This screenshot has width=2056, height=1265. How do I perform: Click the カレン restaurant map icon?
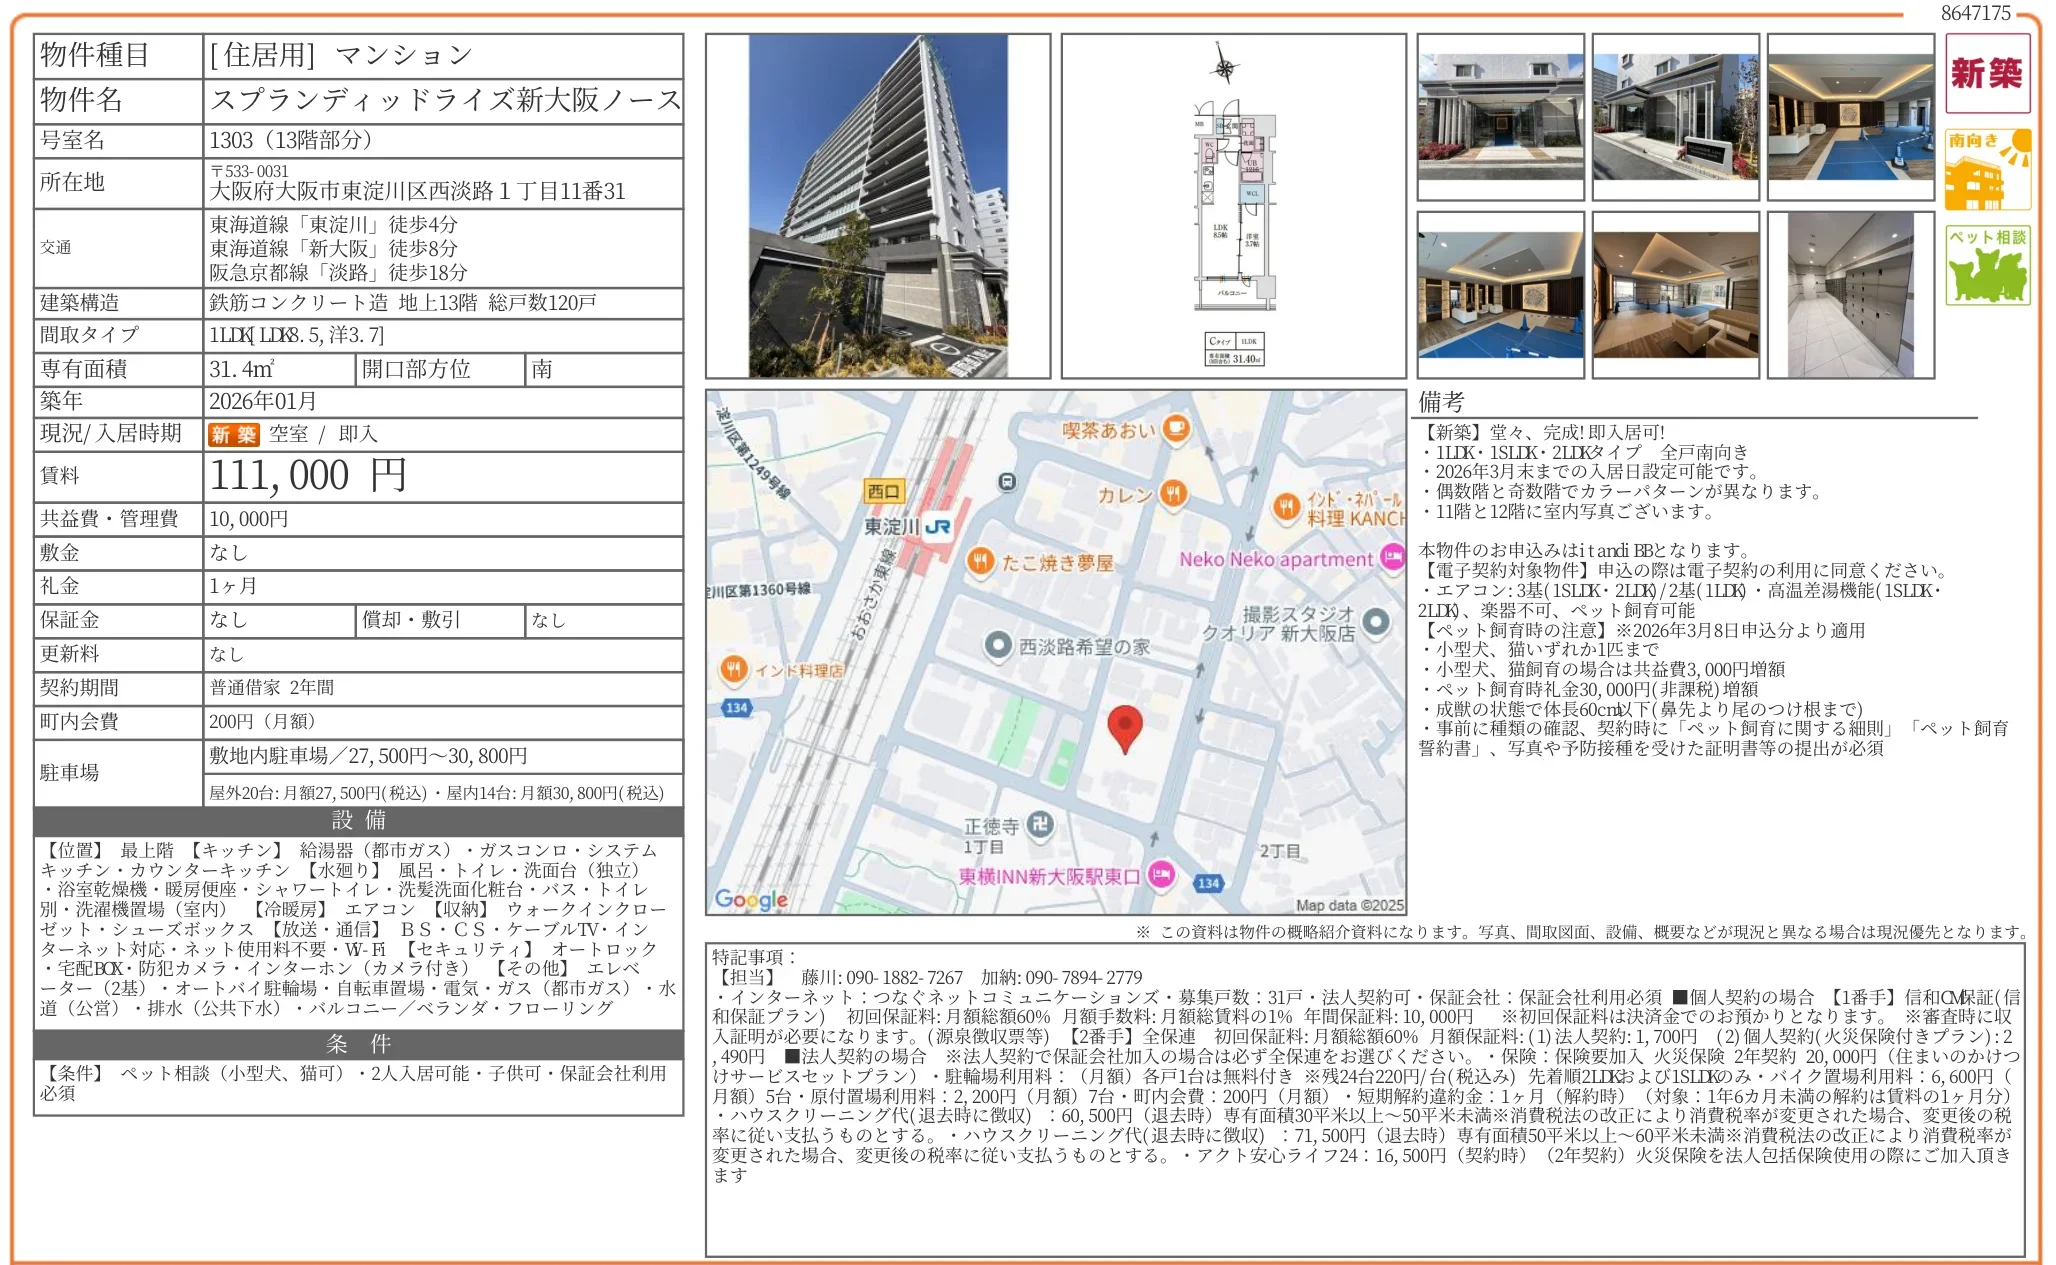point(1173,493)
